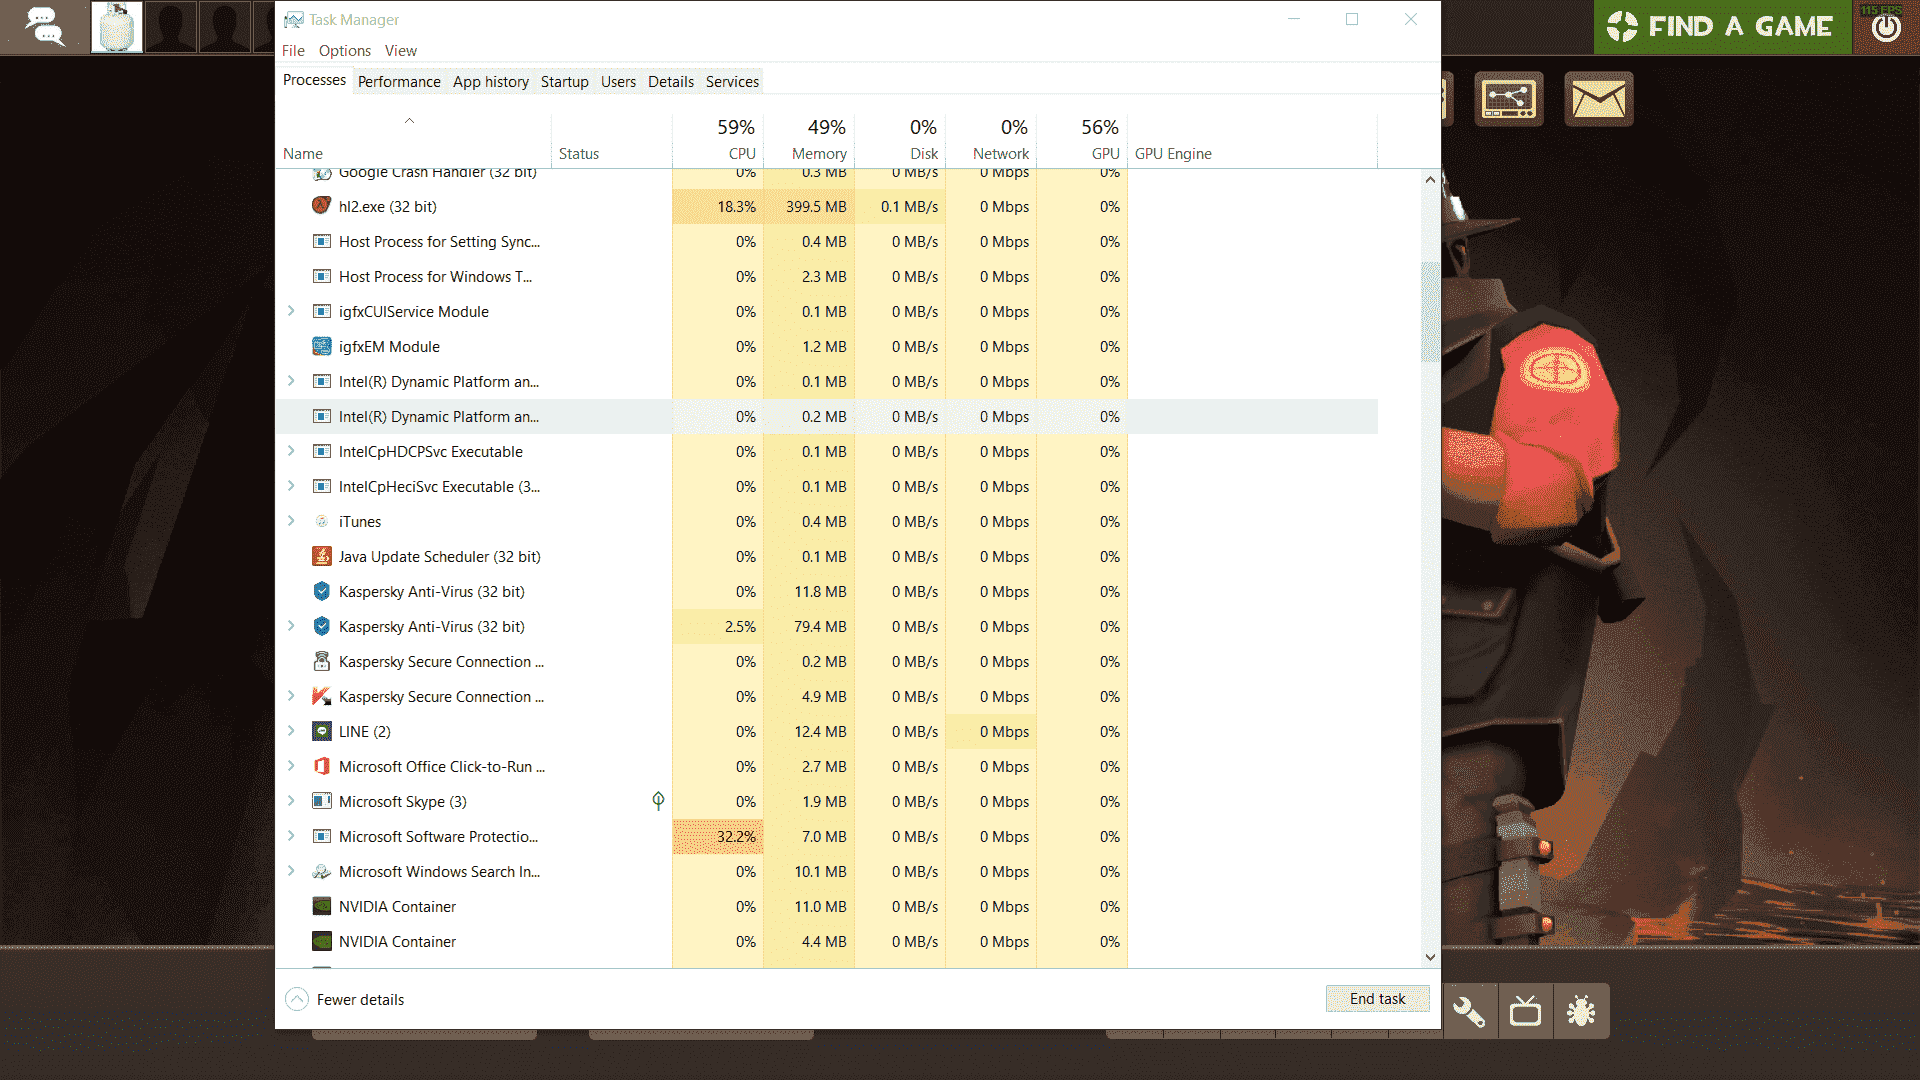Click the game TV replay icon

[x=1525, y=1011]
